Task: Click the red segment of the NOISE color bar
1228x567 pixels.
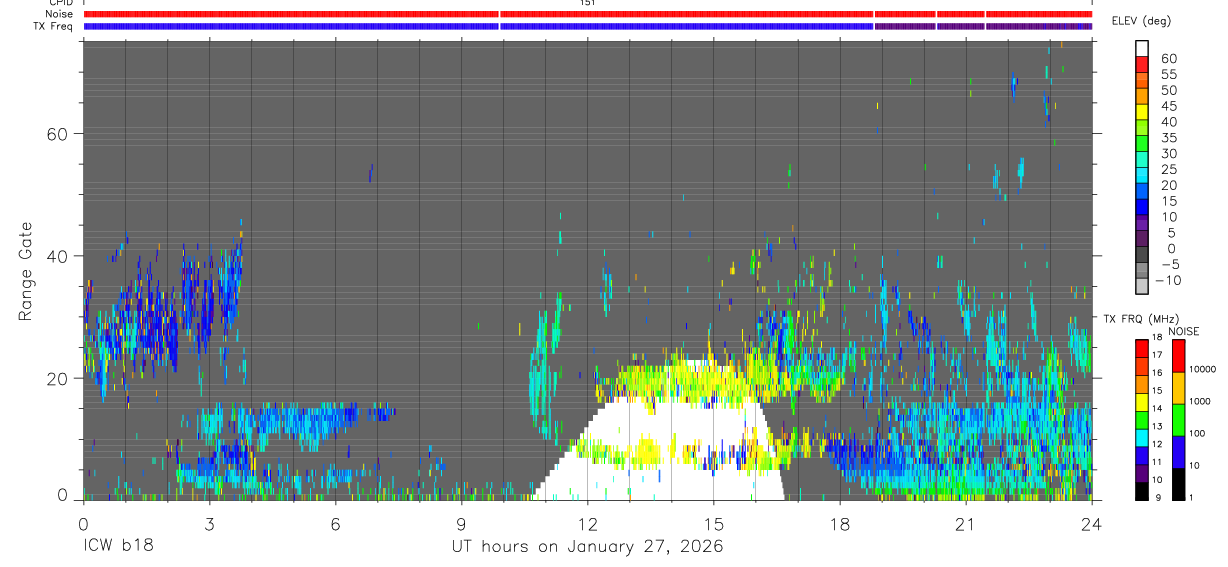Action: (x=1179, y=356)
